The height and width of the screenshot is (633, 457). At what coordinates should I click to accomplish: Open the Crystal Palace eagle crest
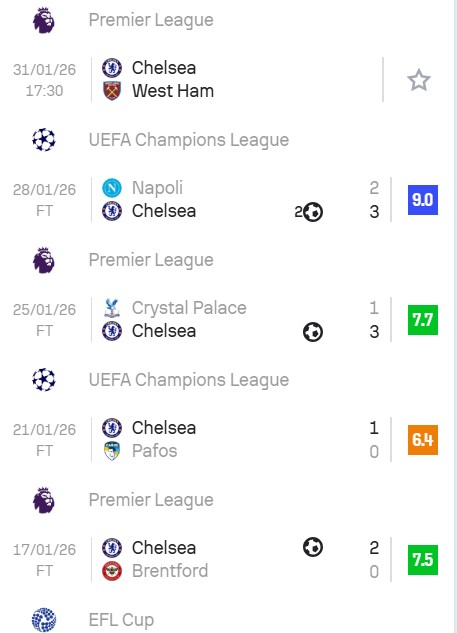point(112,308)
